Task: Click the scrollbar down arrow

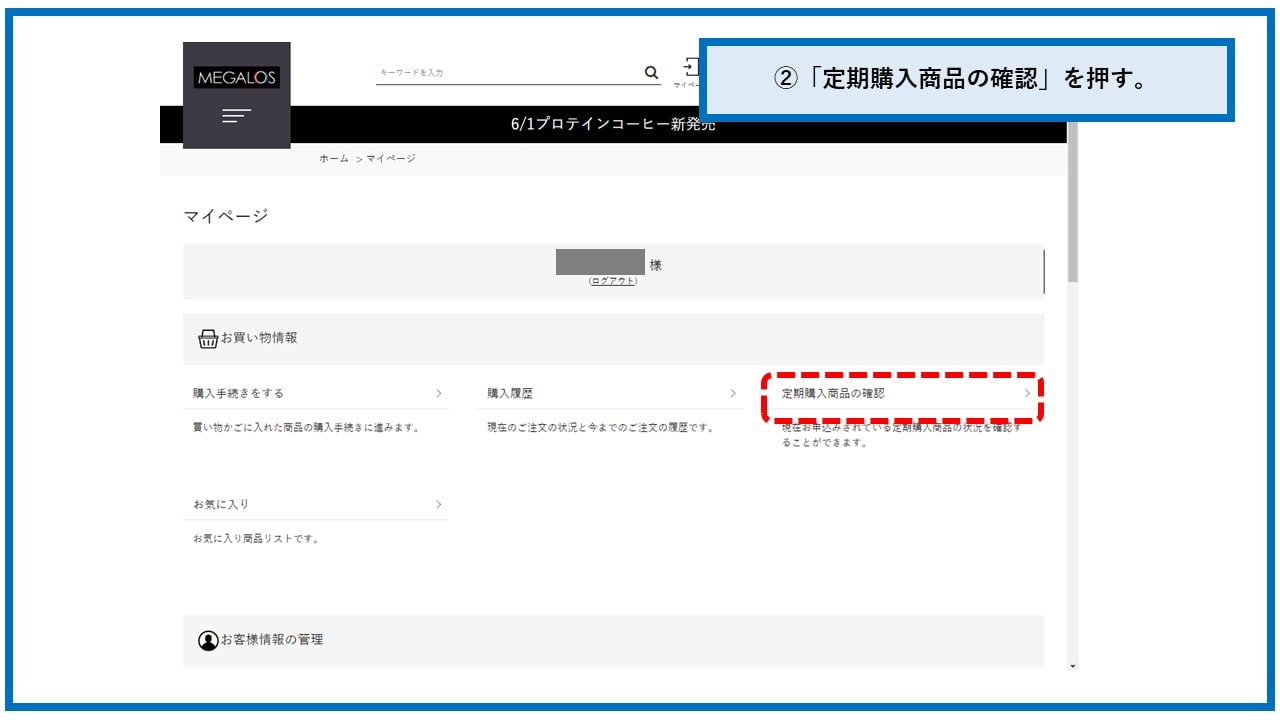Action: pyautogui.click(x=1073, y=665)
